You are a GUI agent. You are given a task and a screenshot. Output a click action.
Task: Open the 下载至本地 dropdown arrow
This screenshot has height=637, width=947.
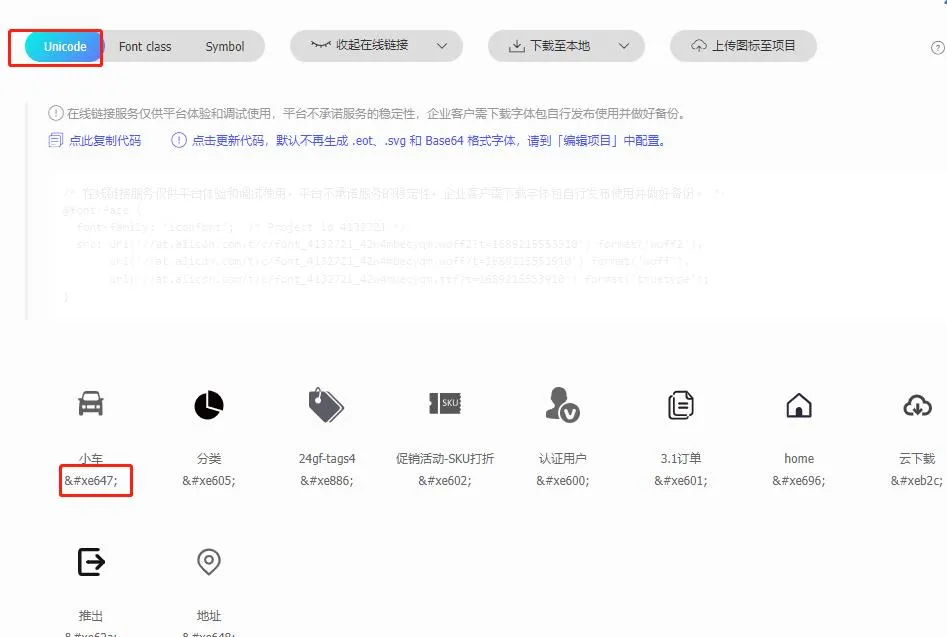(624, 46)
